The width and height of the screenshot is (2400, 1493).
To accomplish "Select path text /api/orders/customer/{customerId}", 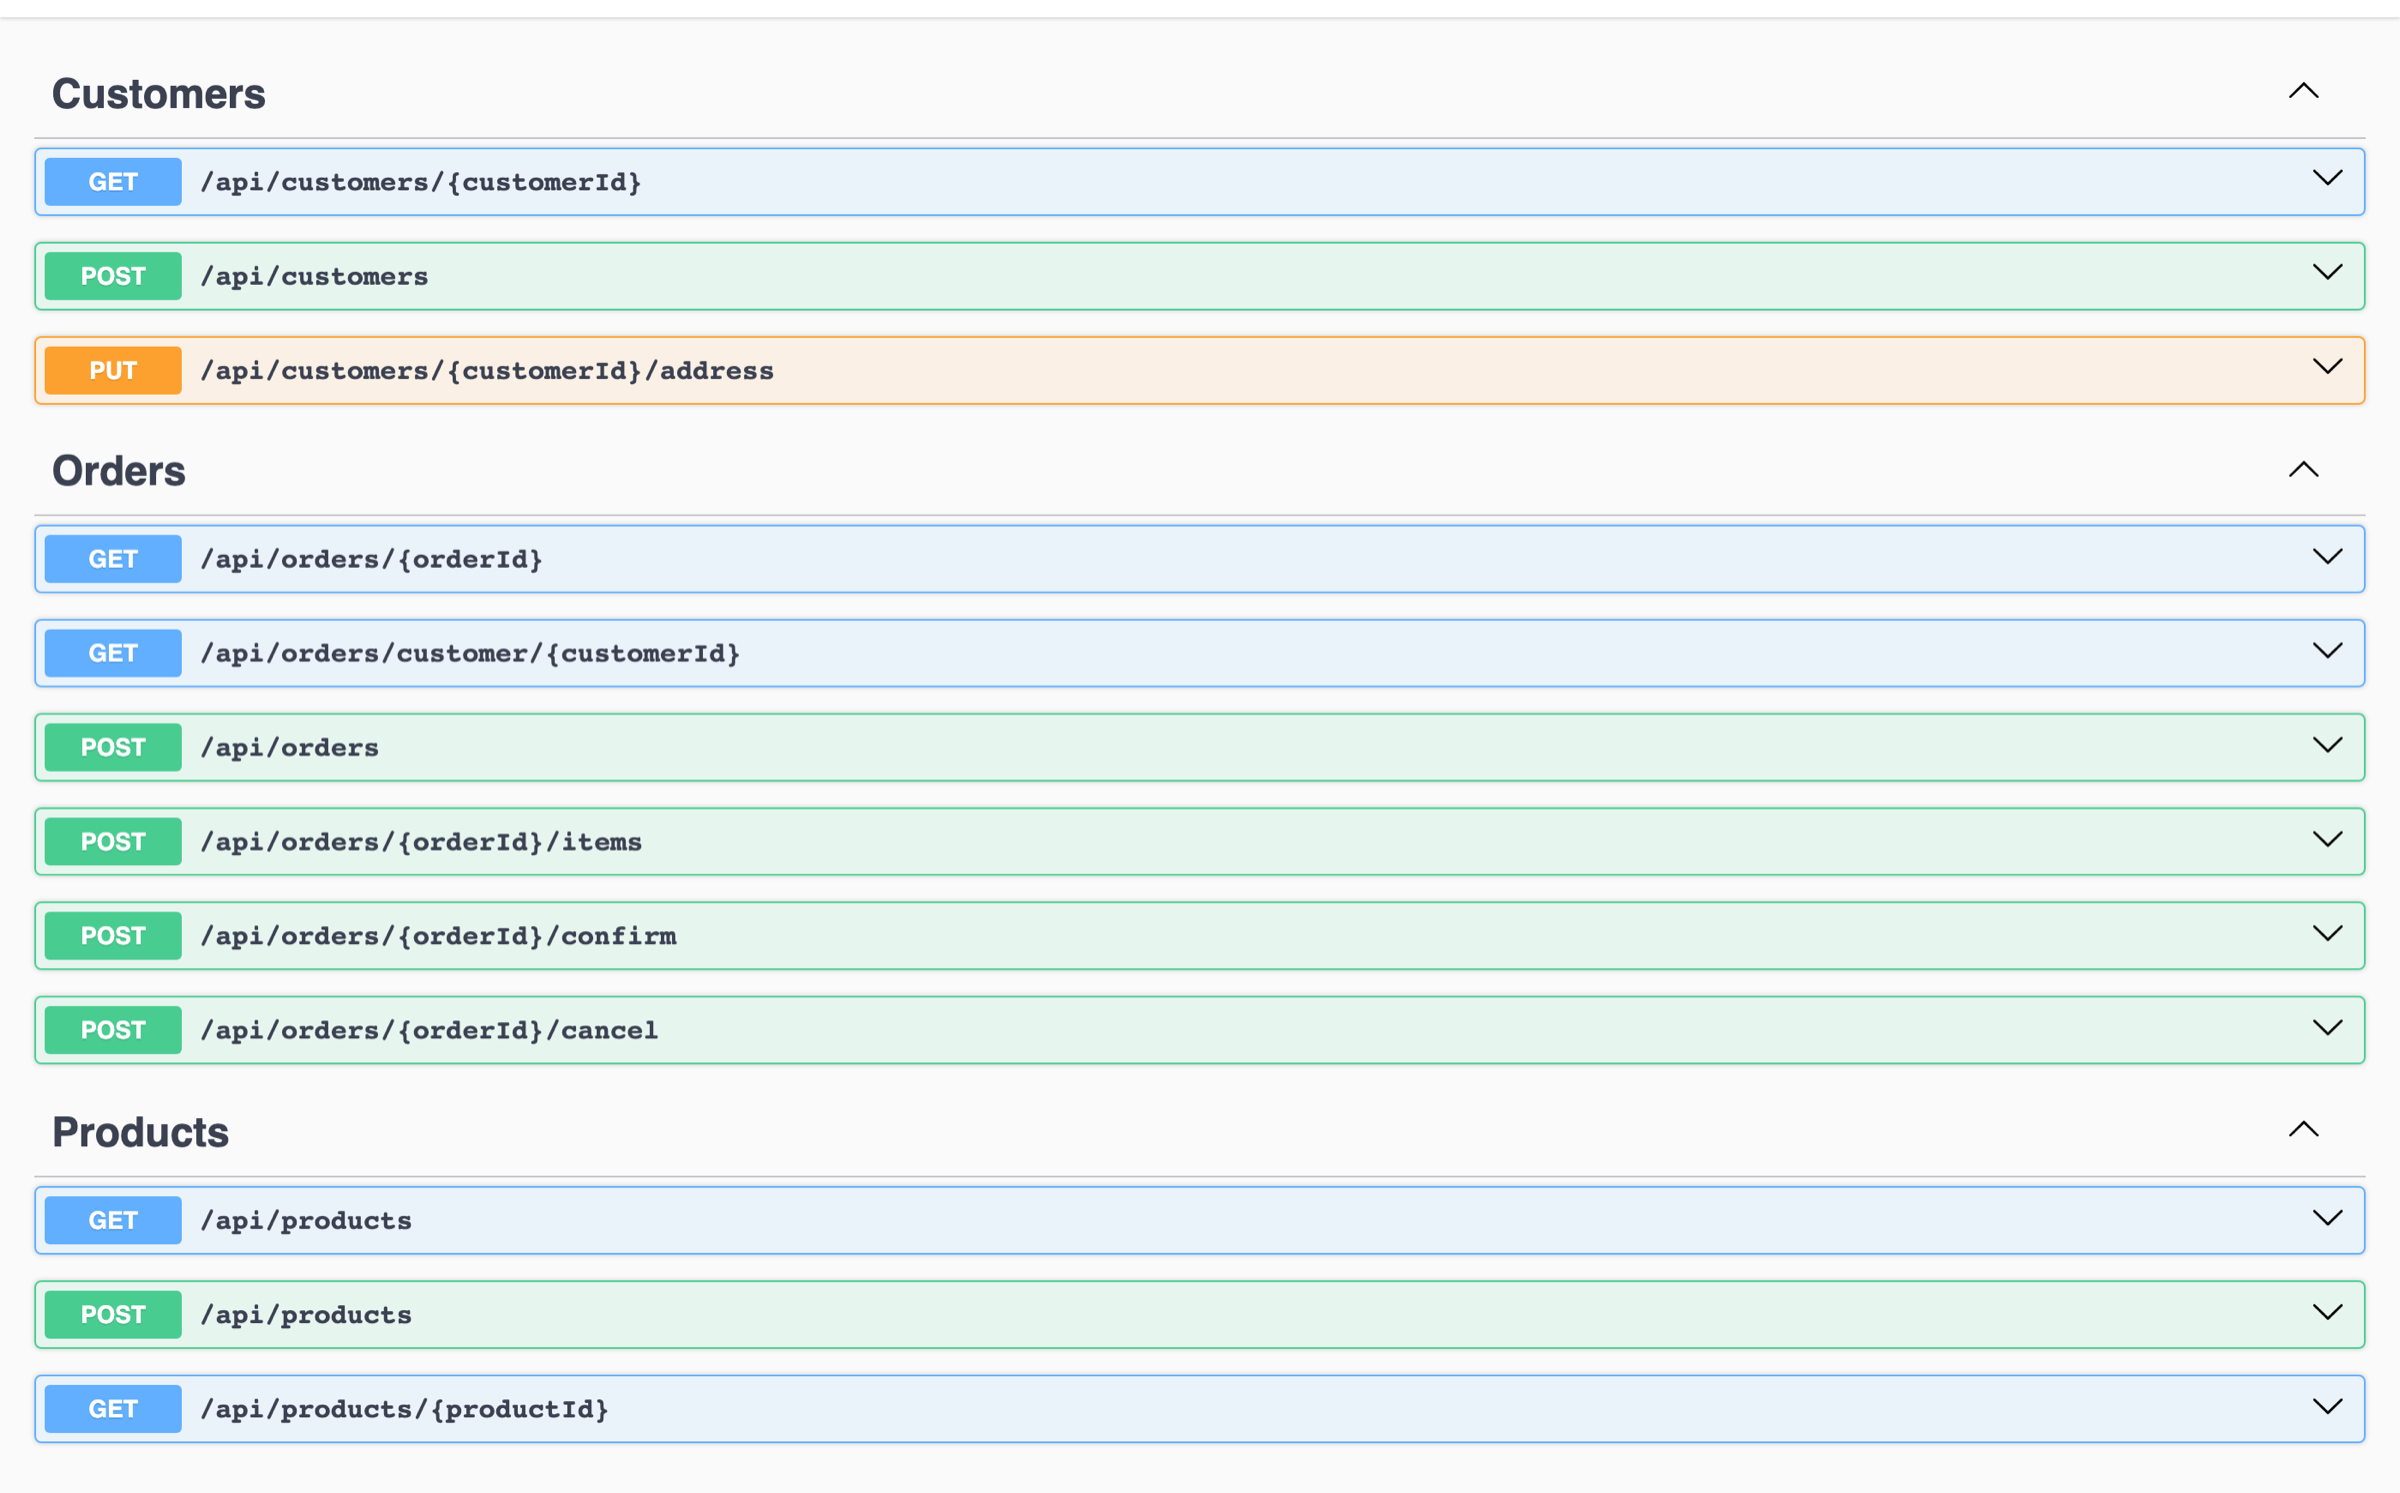I will click(x=470, y=654).
